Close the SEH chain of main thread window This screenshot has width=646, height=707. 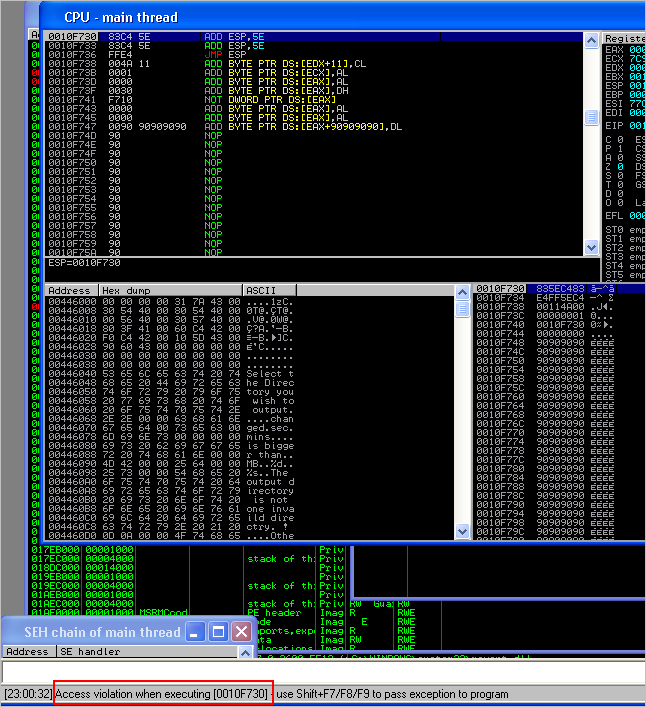tap(241, 632)
